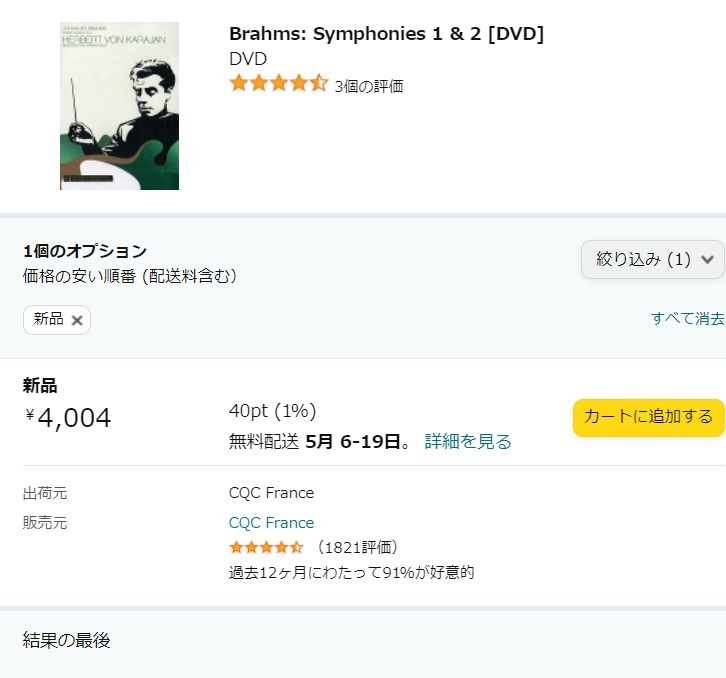Click the 結果の最後 end-of-results text
726x678 pixels.
click(x=67, y=640)
